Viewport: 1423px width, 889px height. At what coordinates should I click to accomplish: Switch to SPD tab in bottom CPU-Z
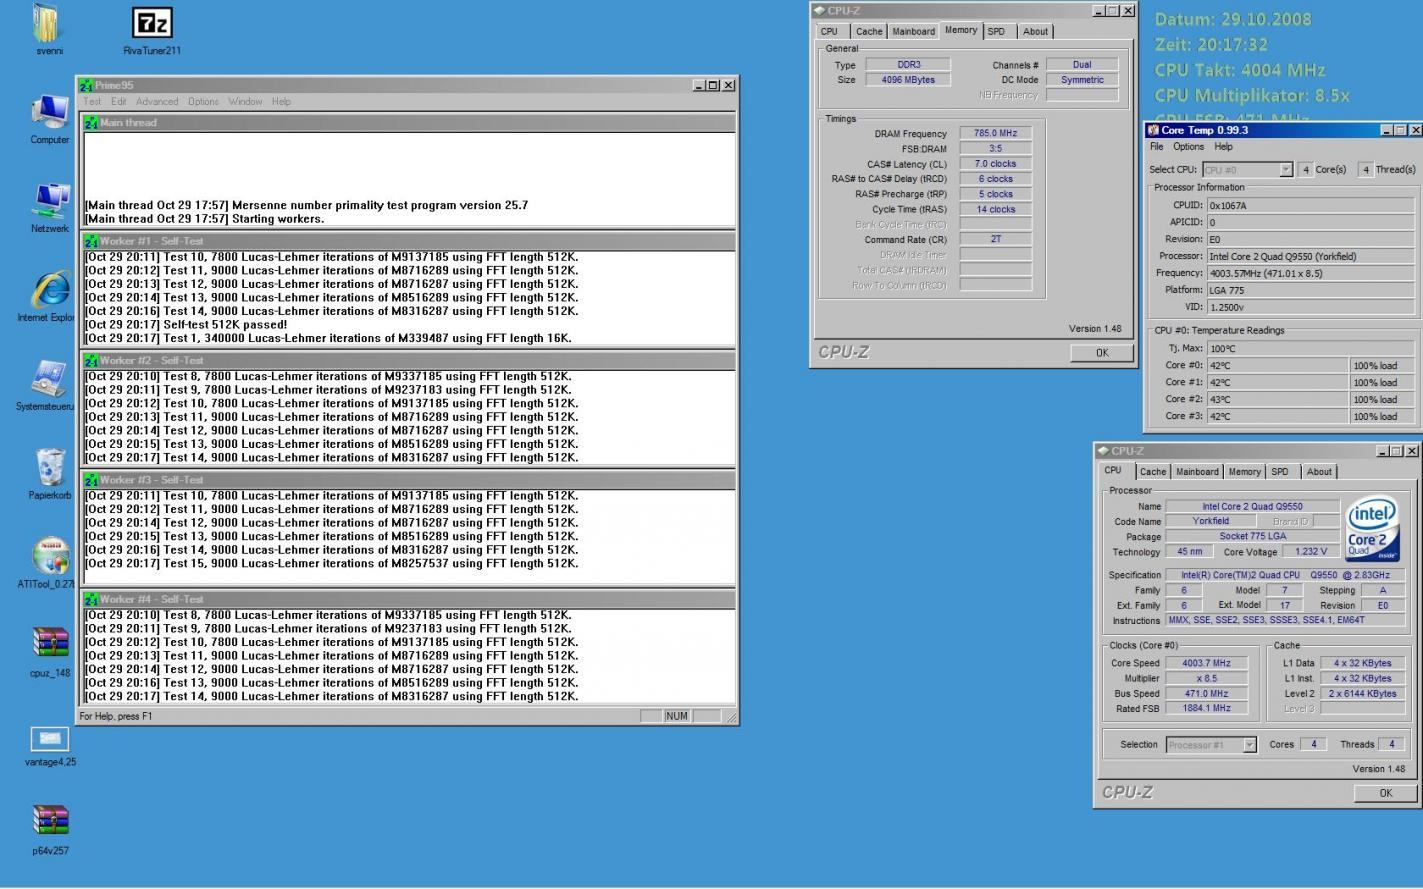tap(1280, 472)
